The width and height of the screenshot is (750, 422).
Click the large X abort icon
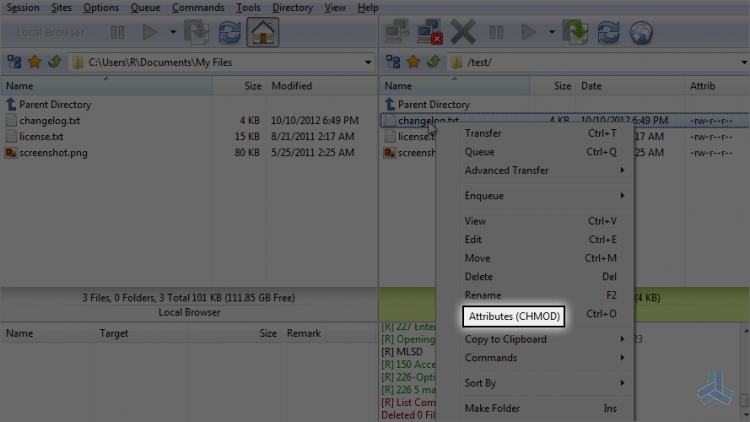point(463,32)
